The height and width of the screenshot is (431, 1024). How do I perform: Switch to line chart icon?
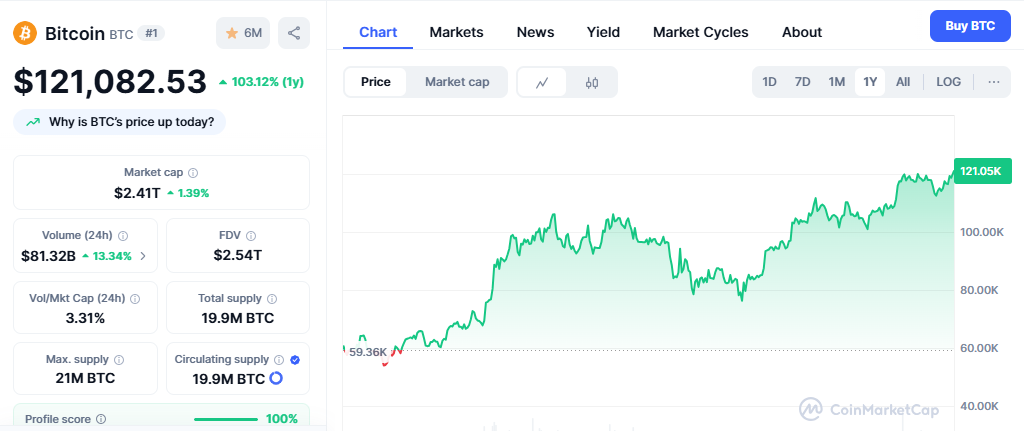[541, 82]
